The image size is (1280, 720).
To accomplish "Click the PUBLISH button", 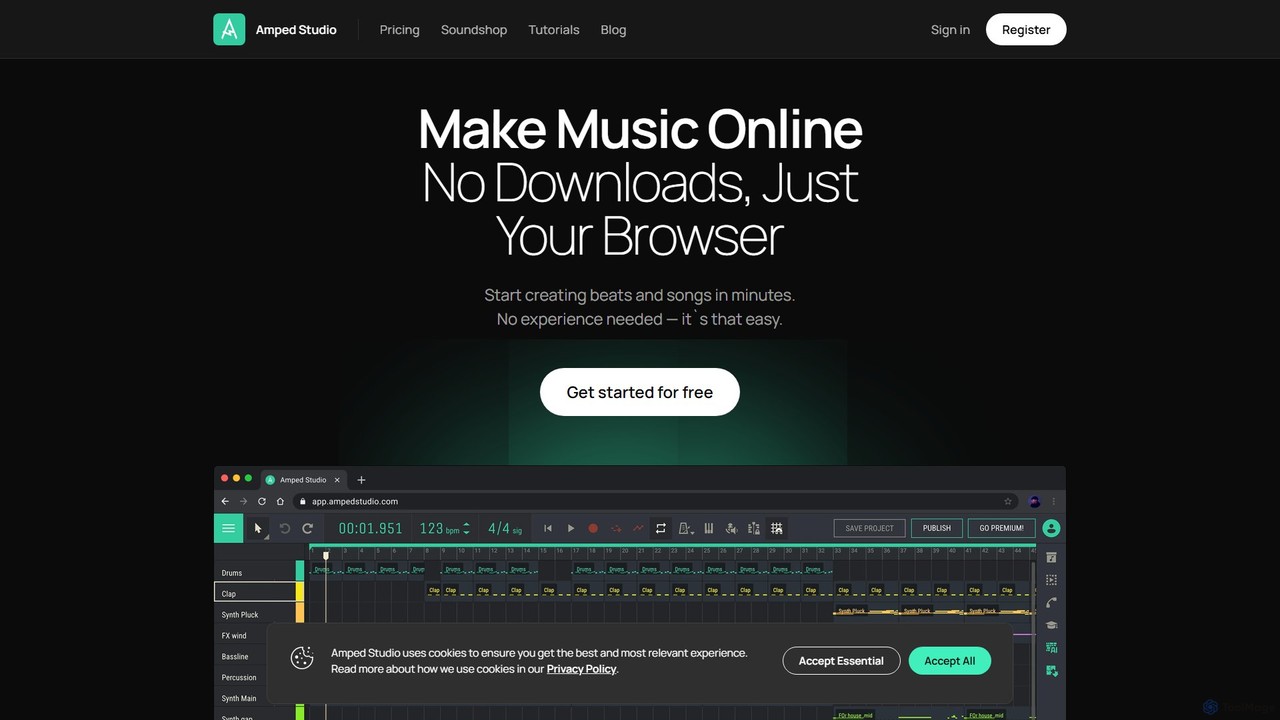I will click(937, 528).
